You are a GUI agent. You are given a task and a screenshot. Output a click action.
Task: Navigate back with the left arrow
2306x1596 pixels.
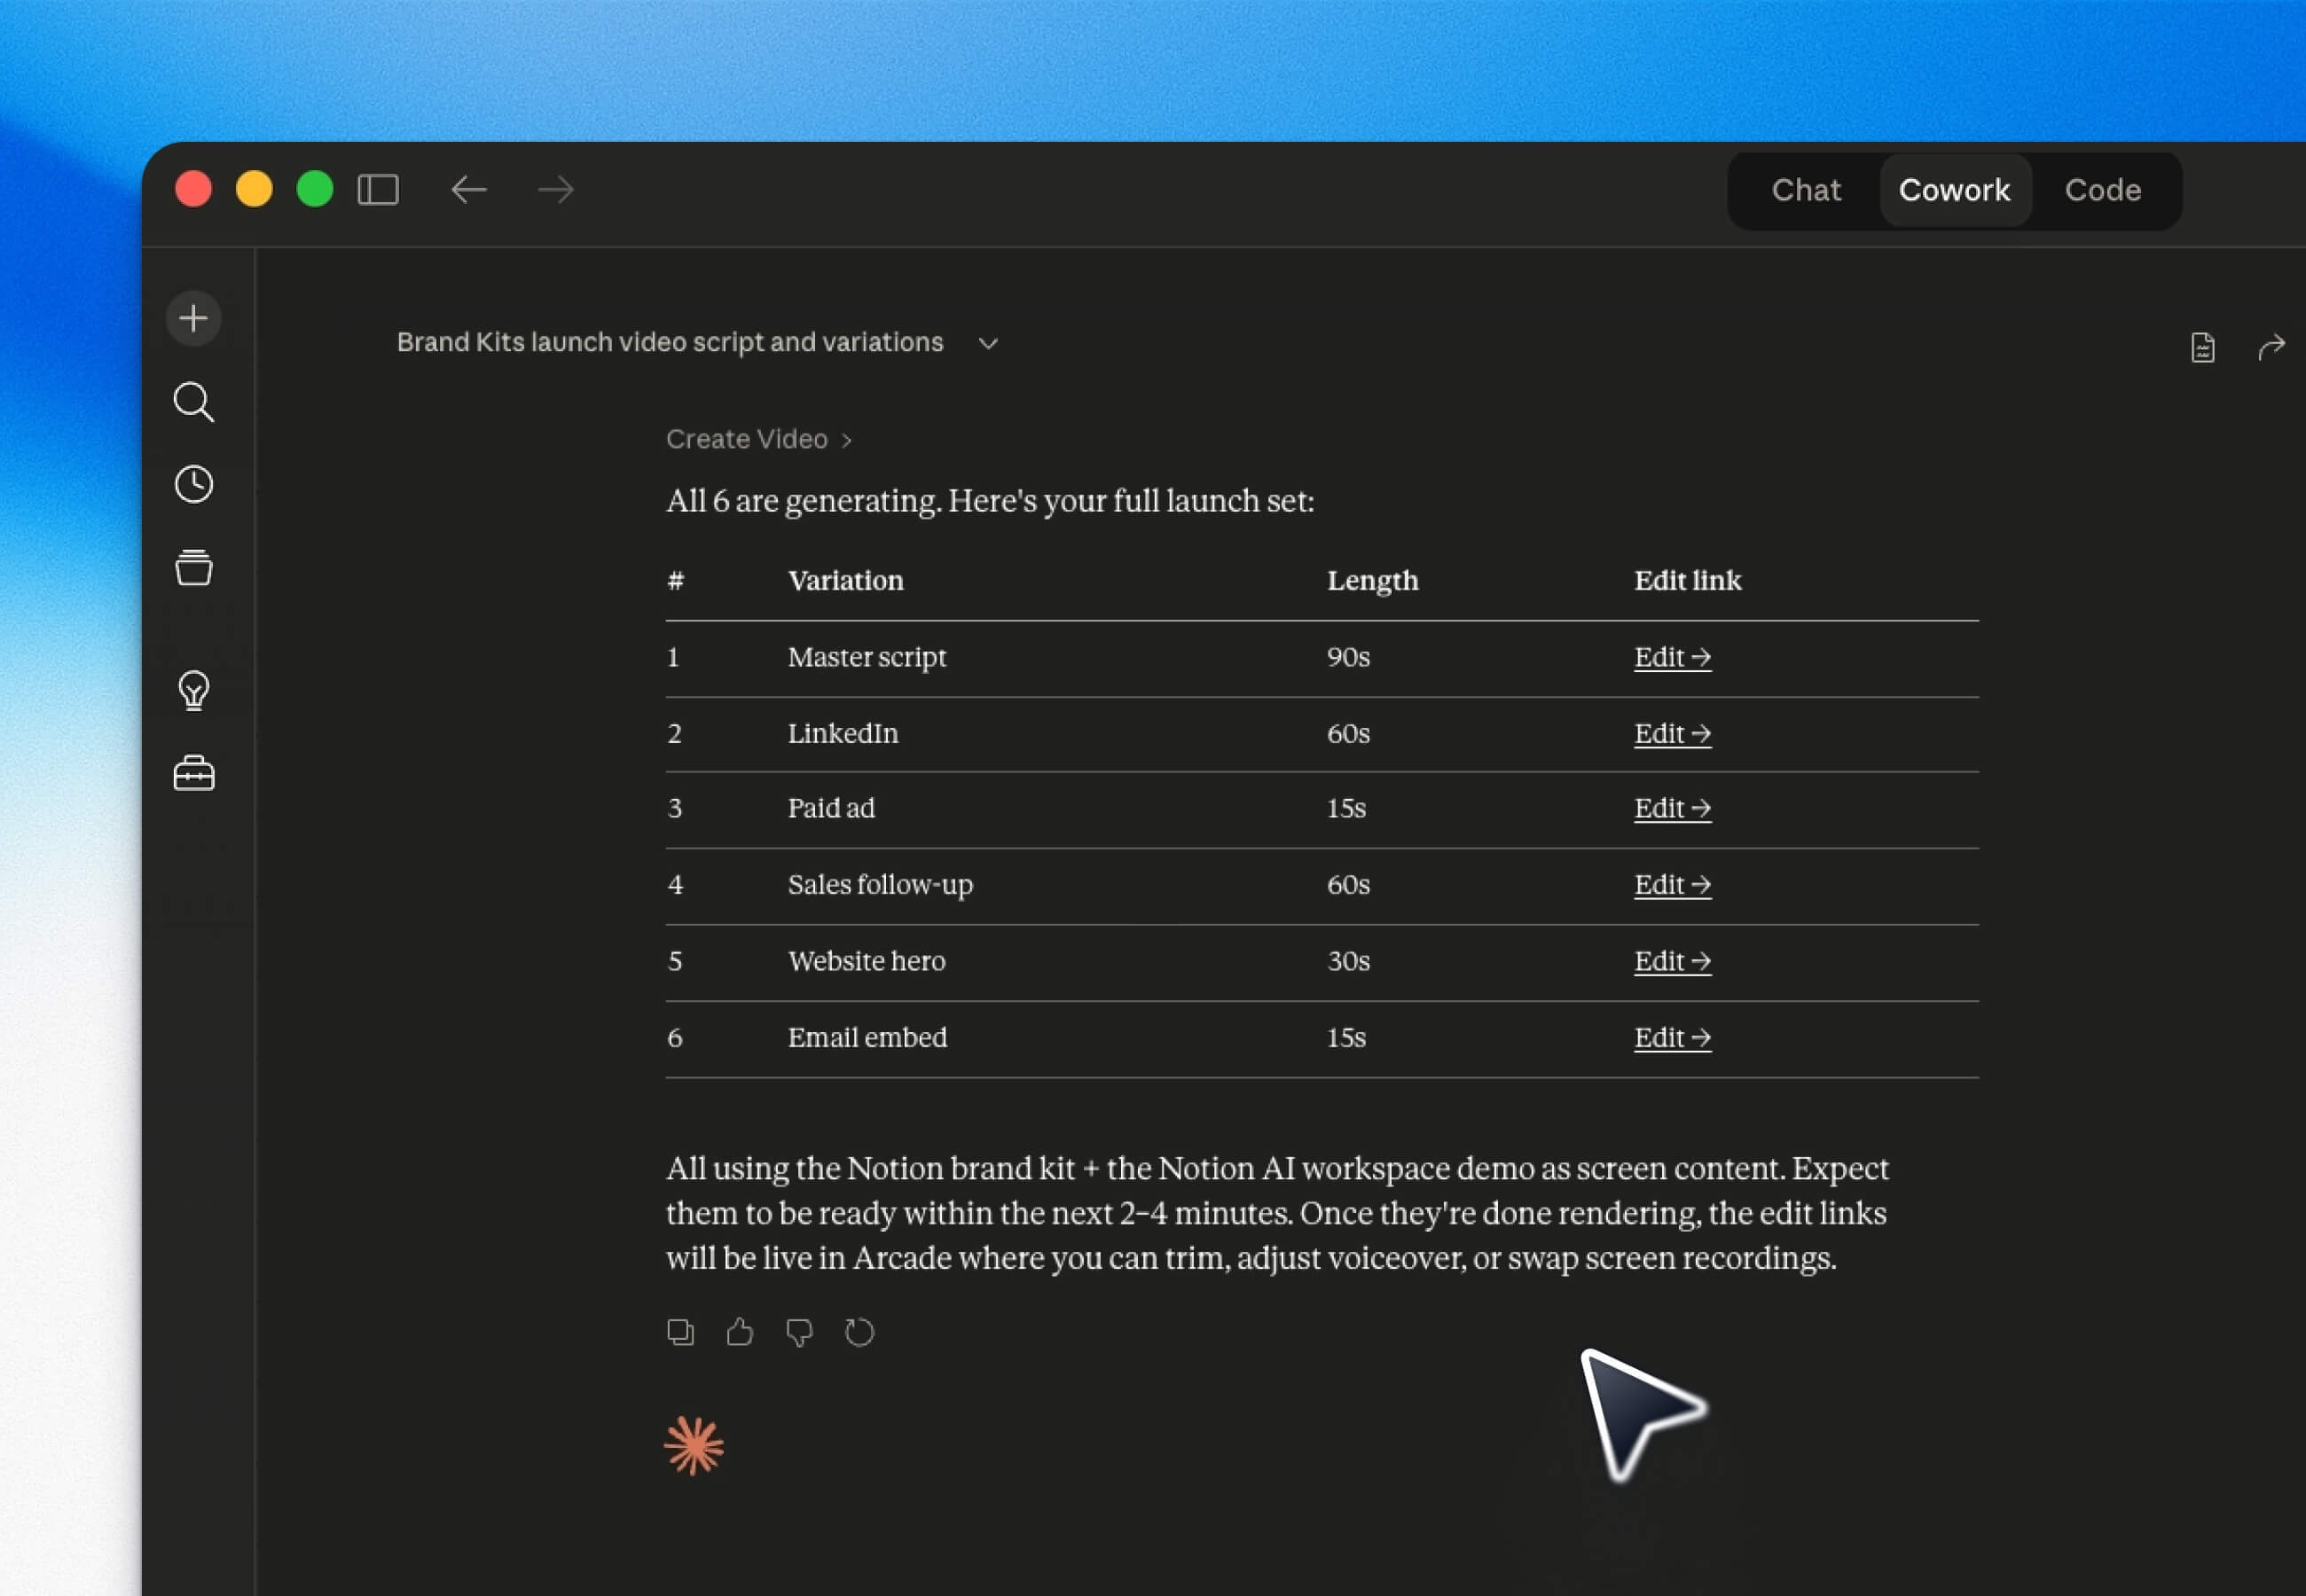point(468,189)
